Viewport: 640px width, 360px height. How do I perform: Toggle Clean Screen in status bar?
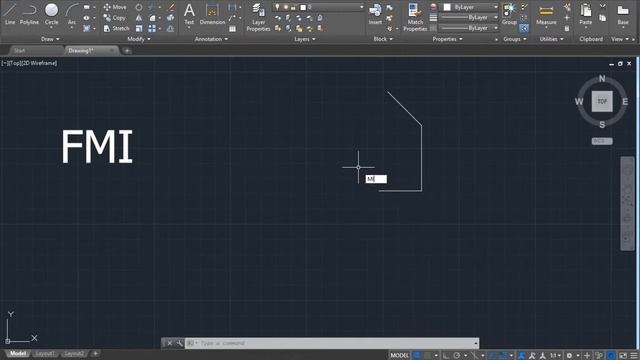(623, 356)
